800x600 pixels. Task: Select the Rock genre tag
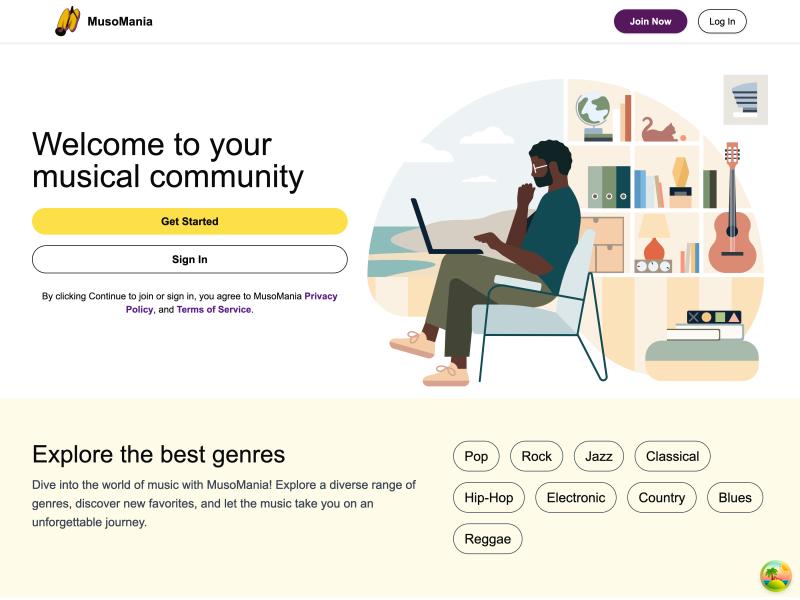click(536, 456)
